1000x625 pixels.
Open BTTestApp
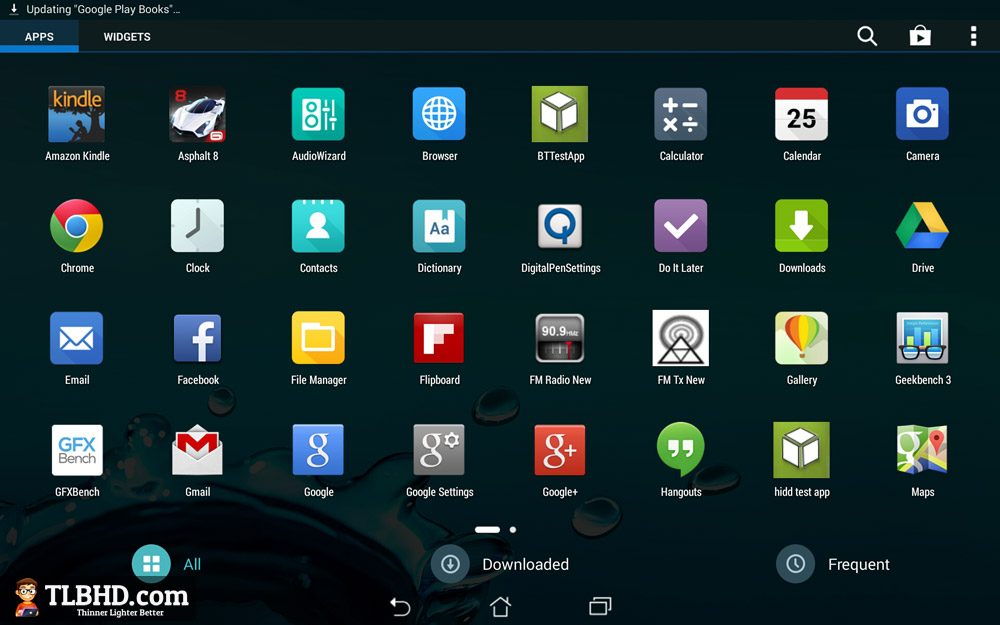pyautogui.click(x=560, y=115)
